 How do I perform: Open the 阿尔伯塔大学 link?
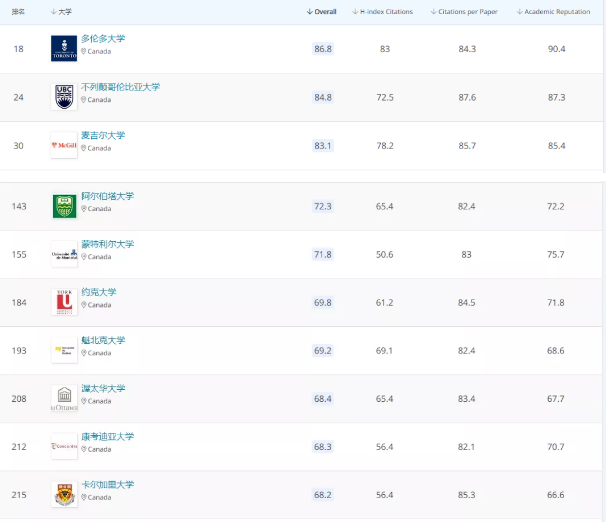tap(108, 196)
